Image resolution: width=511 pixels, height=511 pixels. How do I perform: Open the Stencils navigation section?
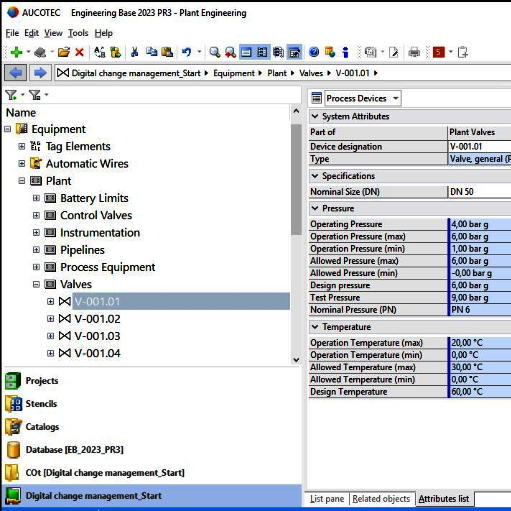point(41,404)
